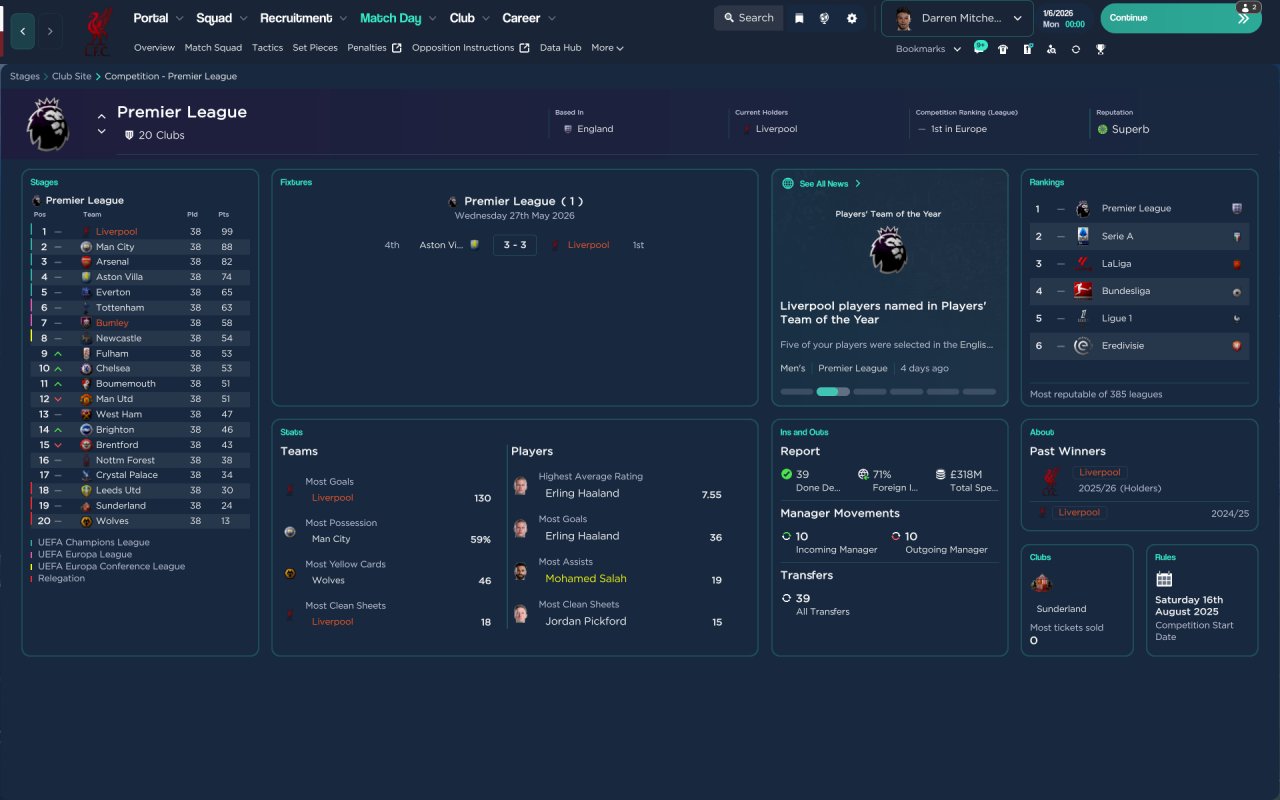Open the Tactics tab

tap(267, 48)
